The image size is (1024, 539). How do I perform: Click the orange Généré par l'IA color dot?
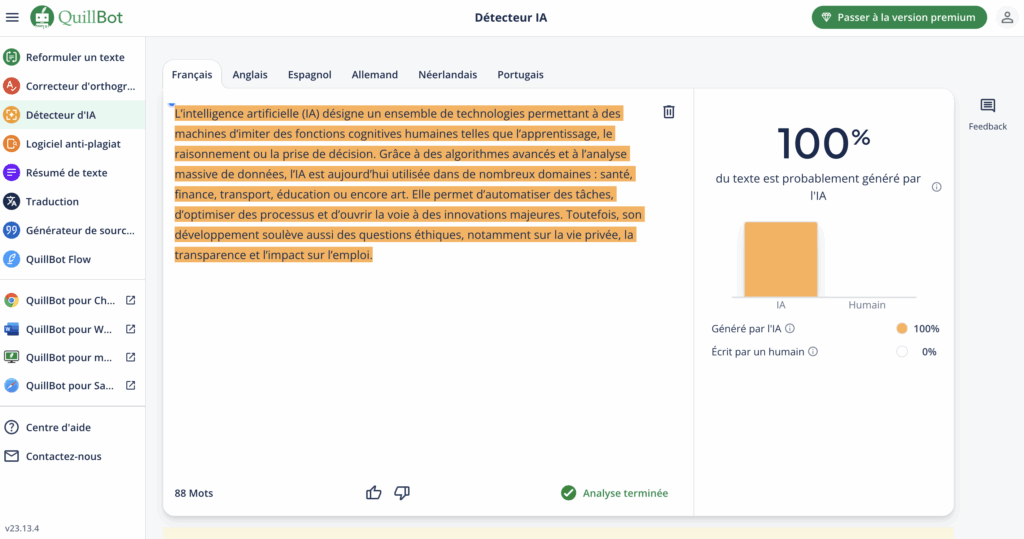[x=901, y=328]
